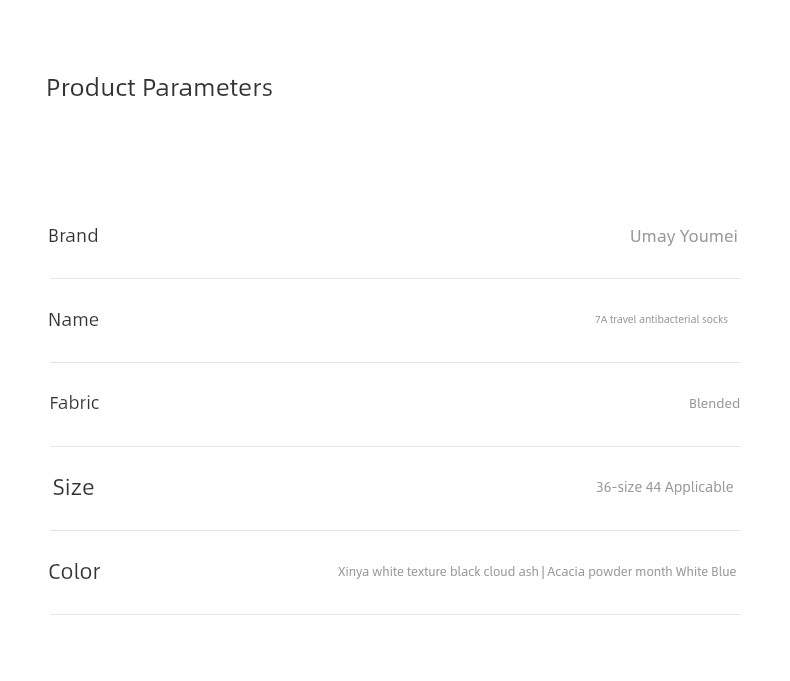Click the 36-size 44 Applicable value
The image size is (790, 681).
pos(664,487)
